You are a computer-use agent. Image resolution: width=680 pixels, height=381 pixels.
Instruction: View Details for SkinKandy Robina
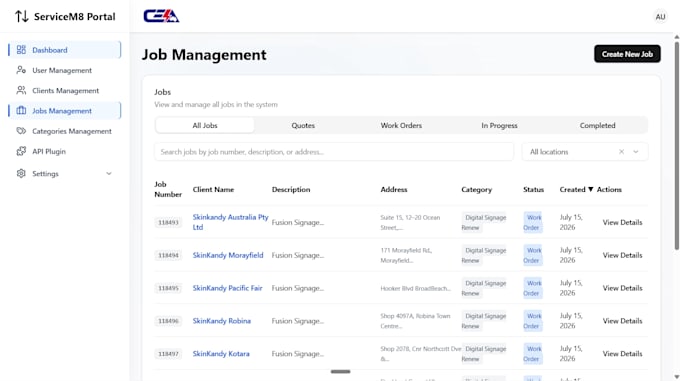point(622,321)
